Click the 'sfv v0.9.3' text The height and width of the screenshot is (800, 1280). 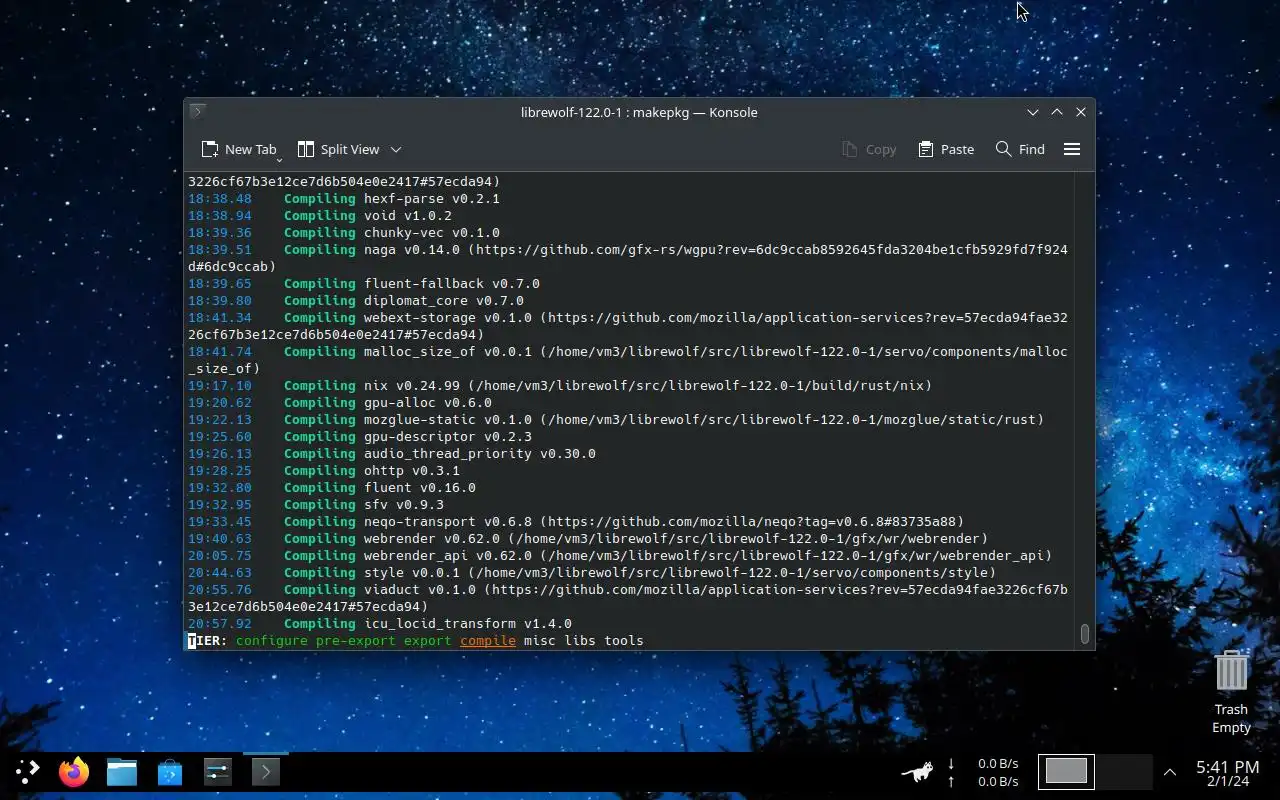[x=404, y=505]
